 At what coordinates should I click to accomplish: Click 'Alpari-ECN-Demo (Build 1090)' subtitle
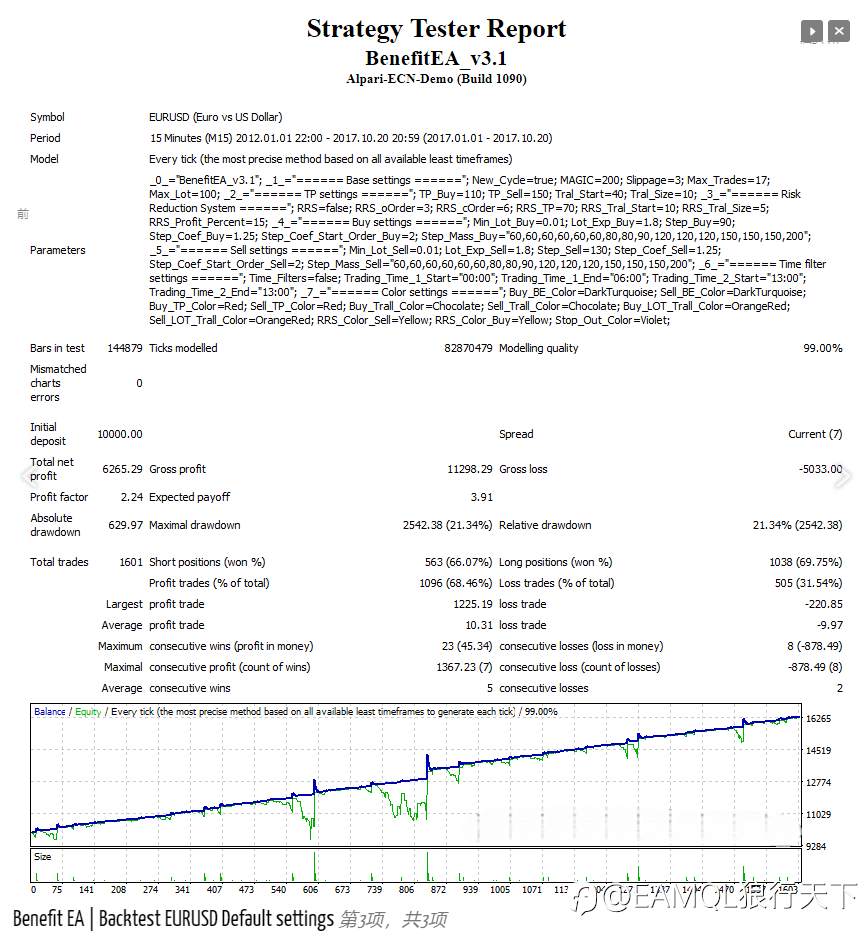click(436, 79)
